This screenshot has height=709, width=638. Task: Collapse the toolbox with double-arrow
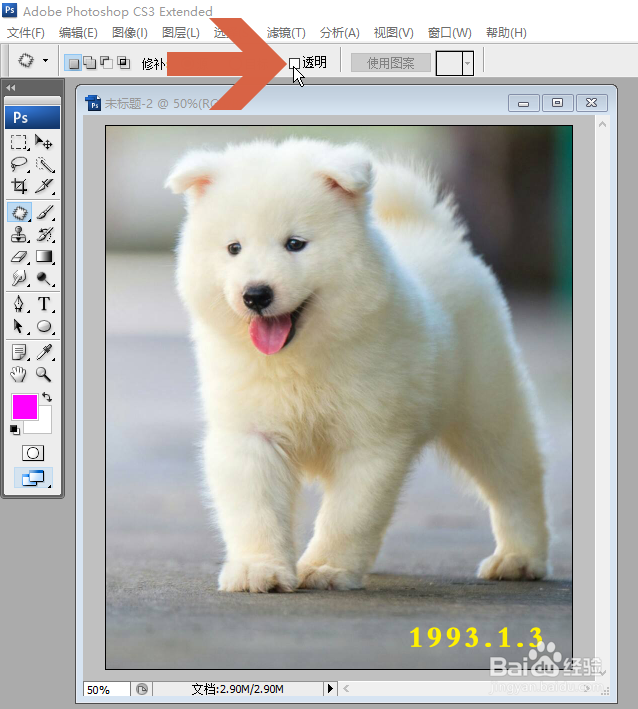[11, 88]
